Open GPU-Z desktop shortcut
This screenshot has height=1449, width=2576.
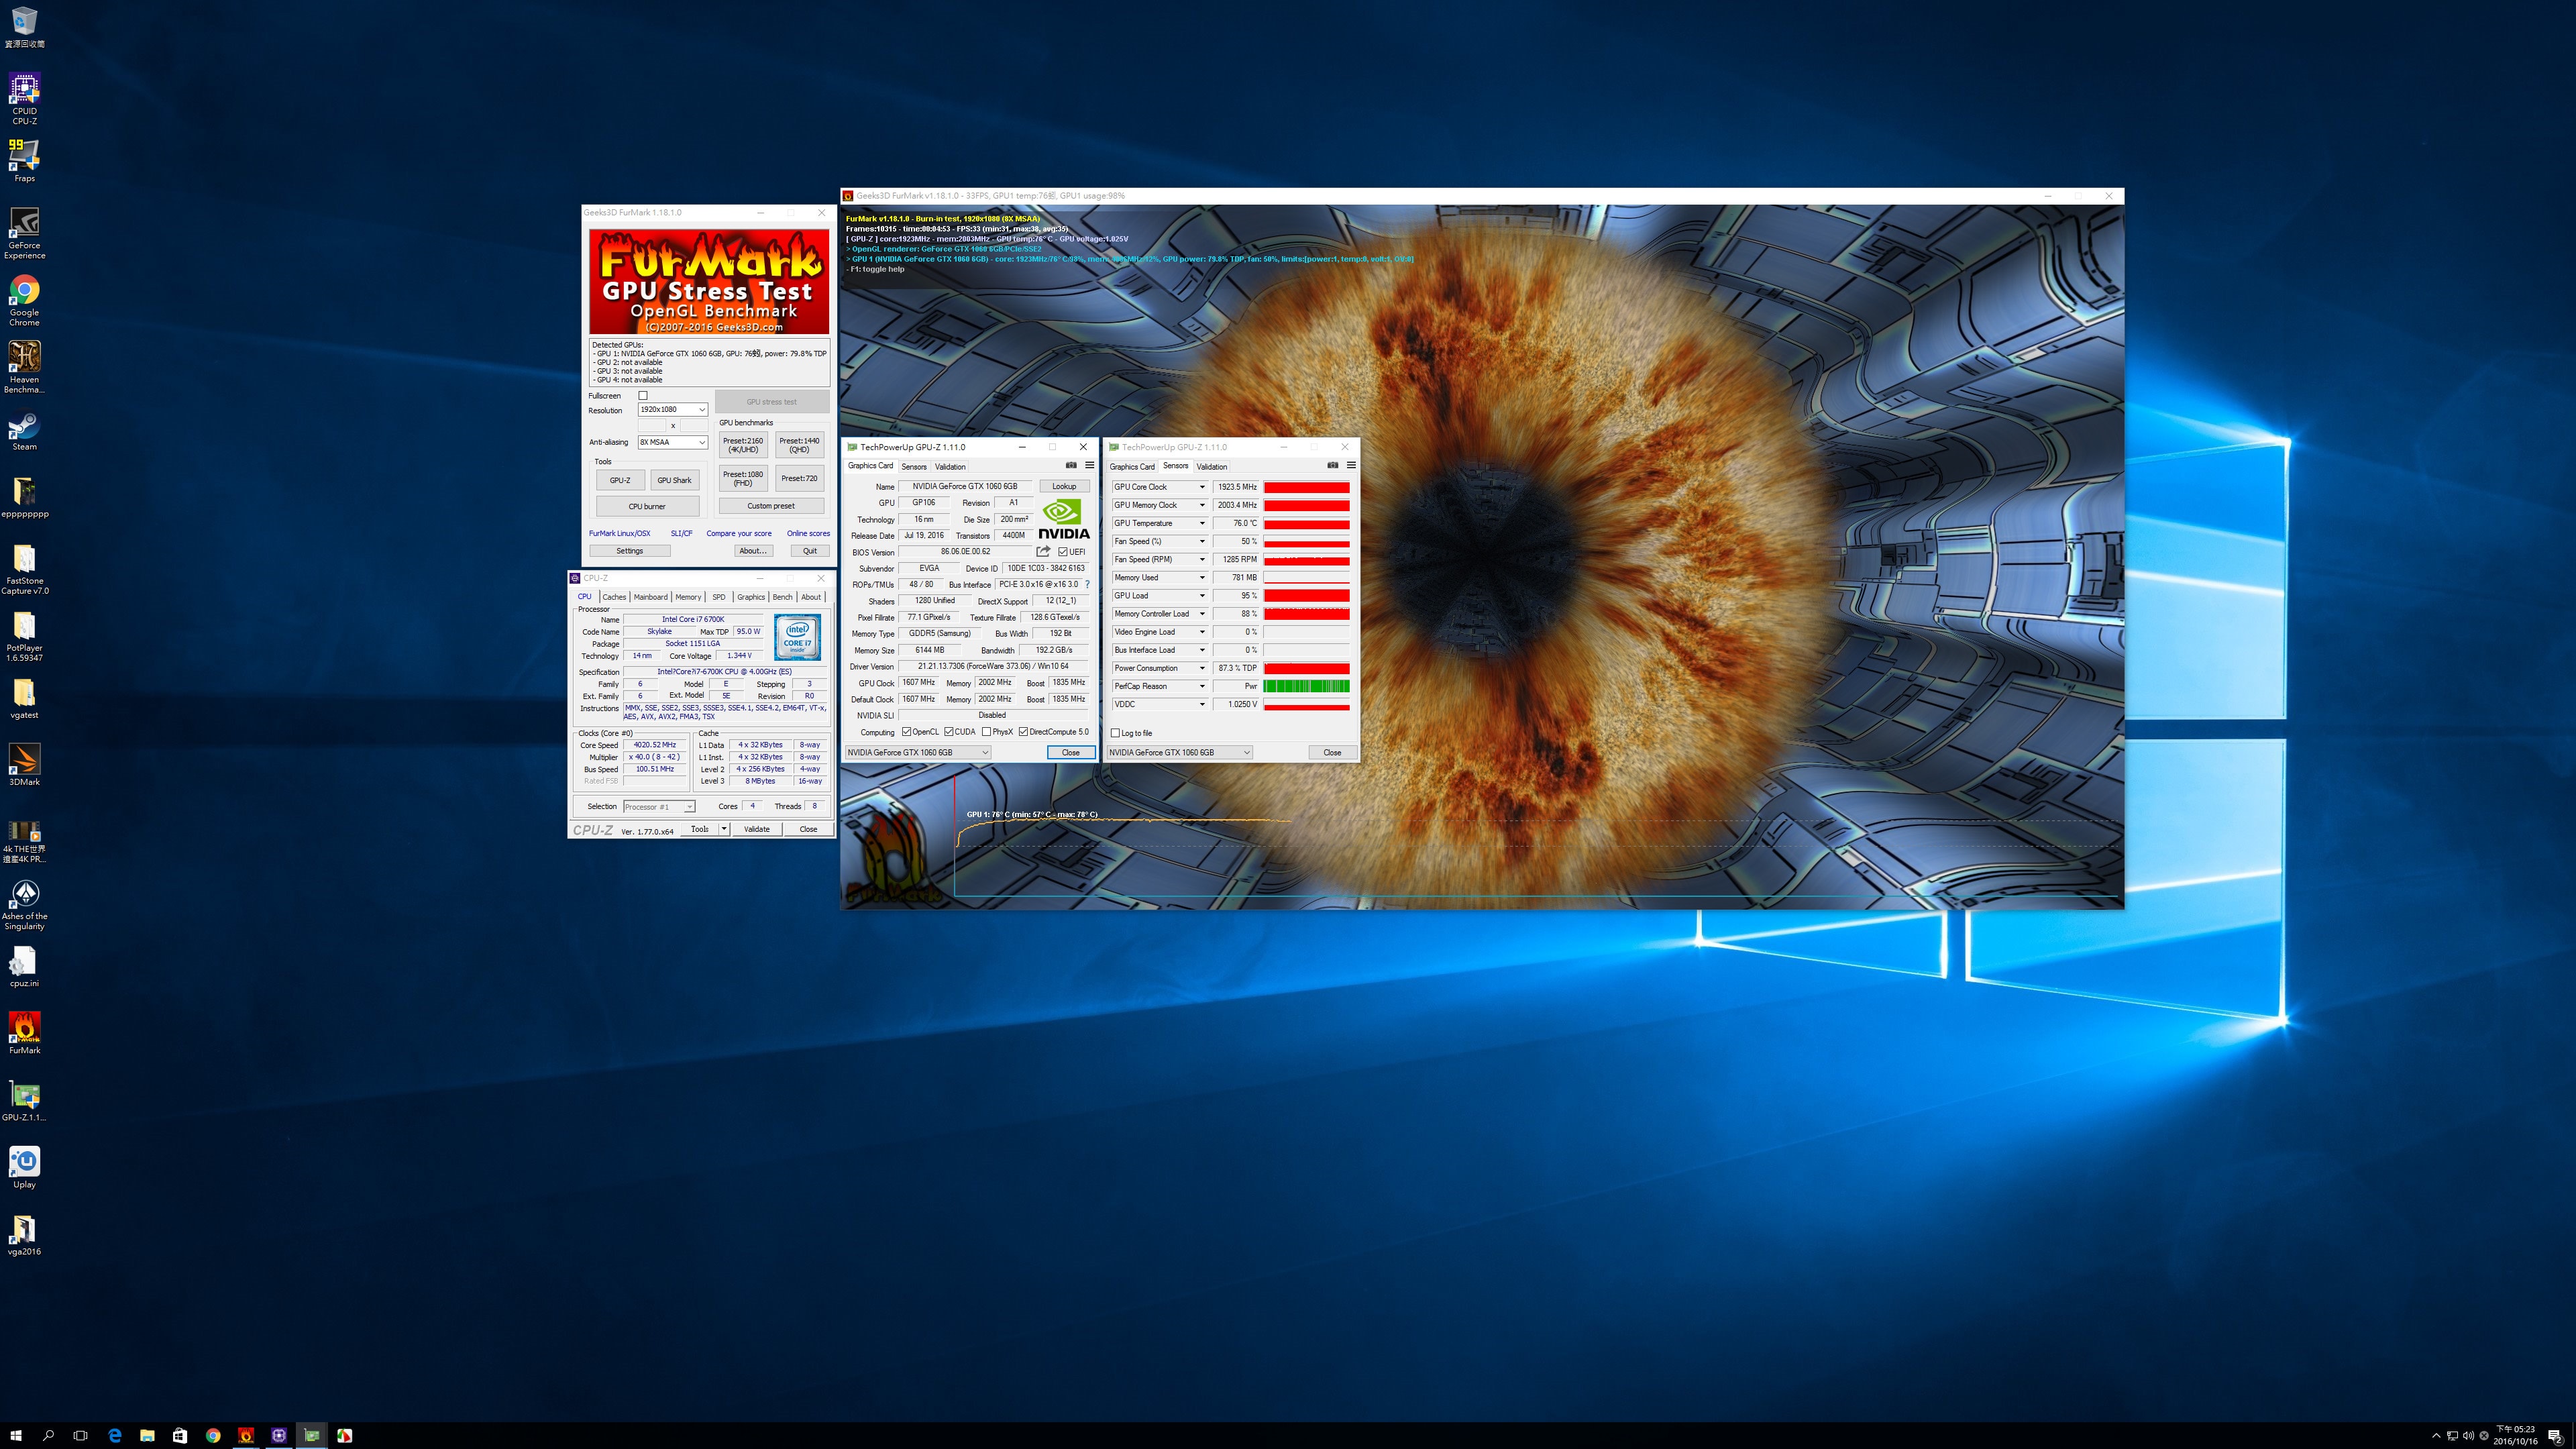point(24,1100)
